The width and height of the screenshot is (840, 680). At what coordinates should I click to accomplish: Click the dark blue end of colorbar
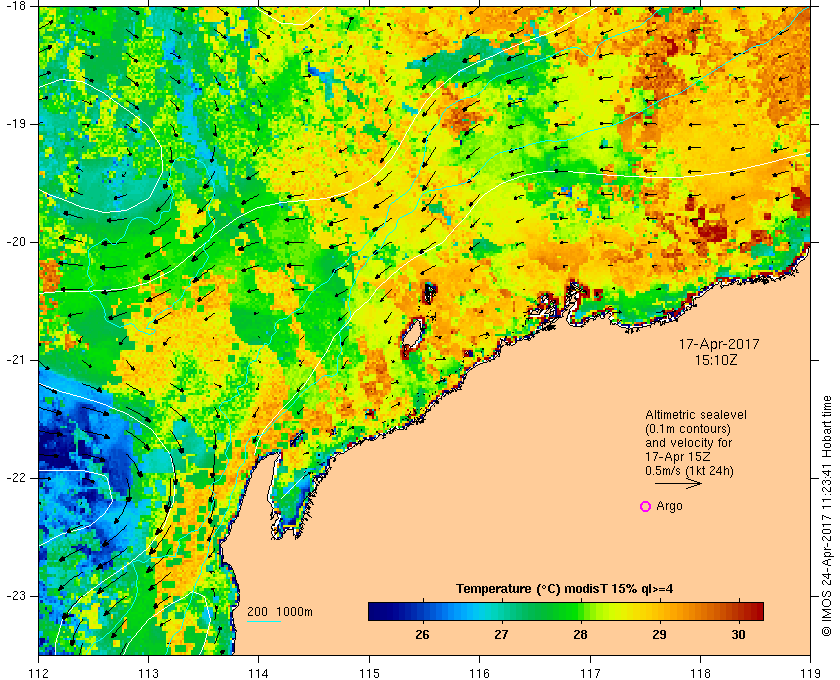point(375,611)
